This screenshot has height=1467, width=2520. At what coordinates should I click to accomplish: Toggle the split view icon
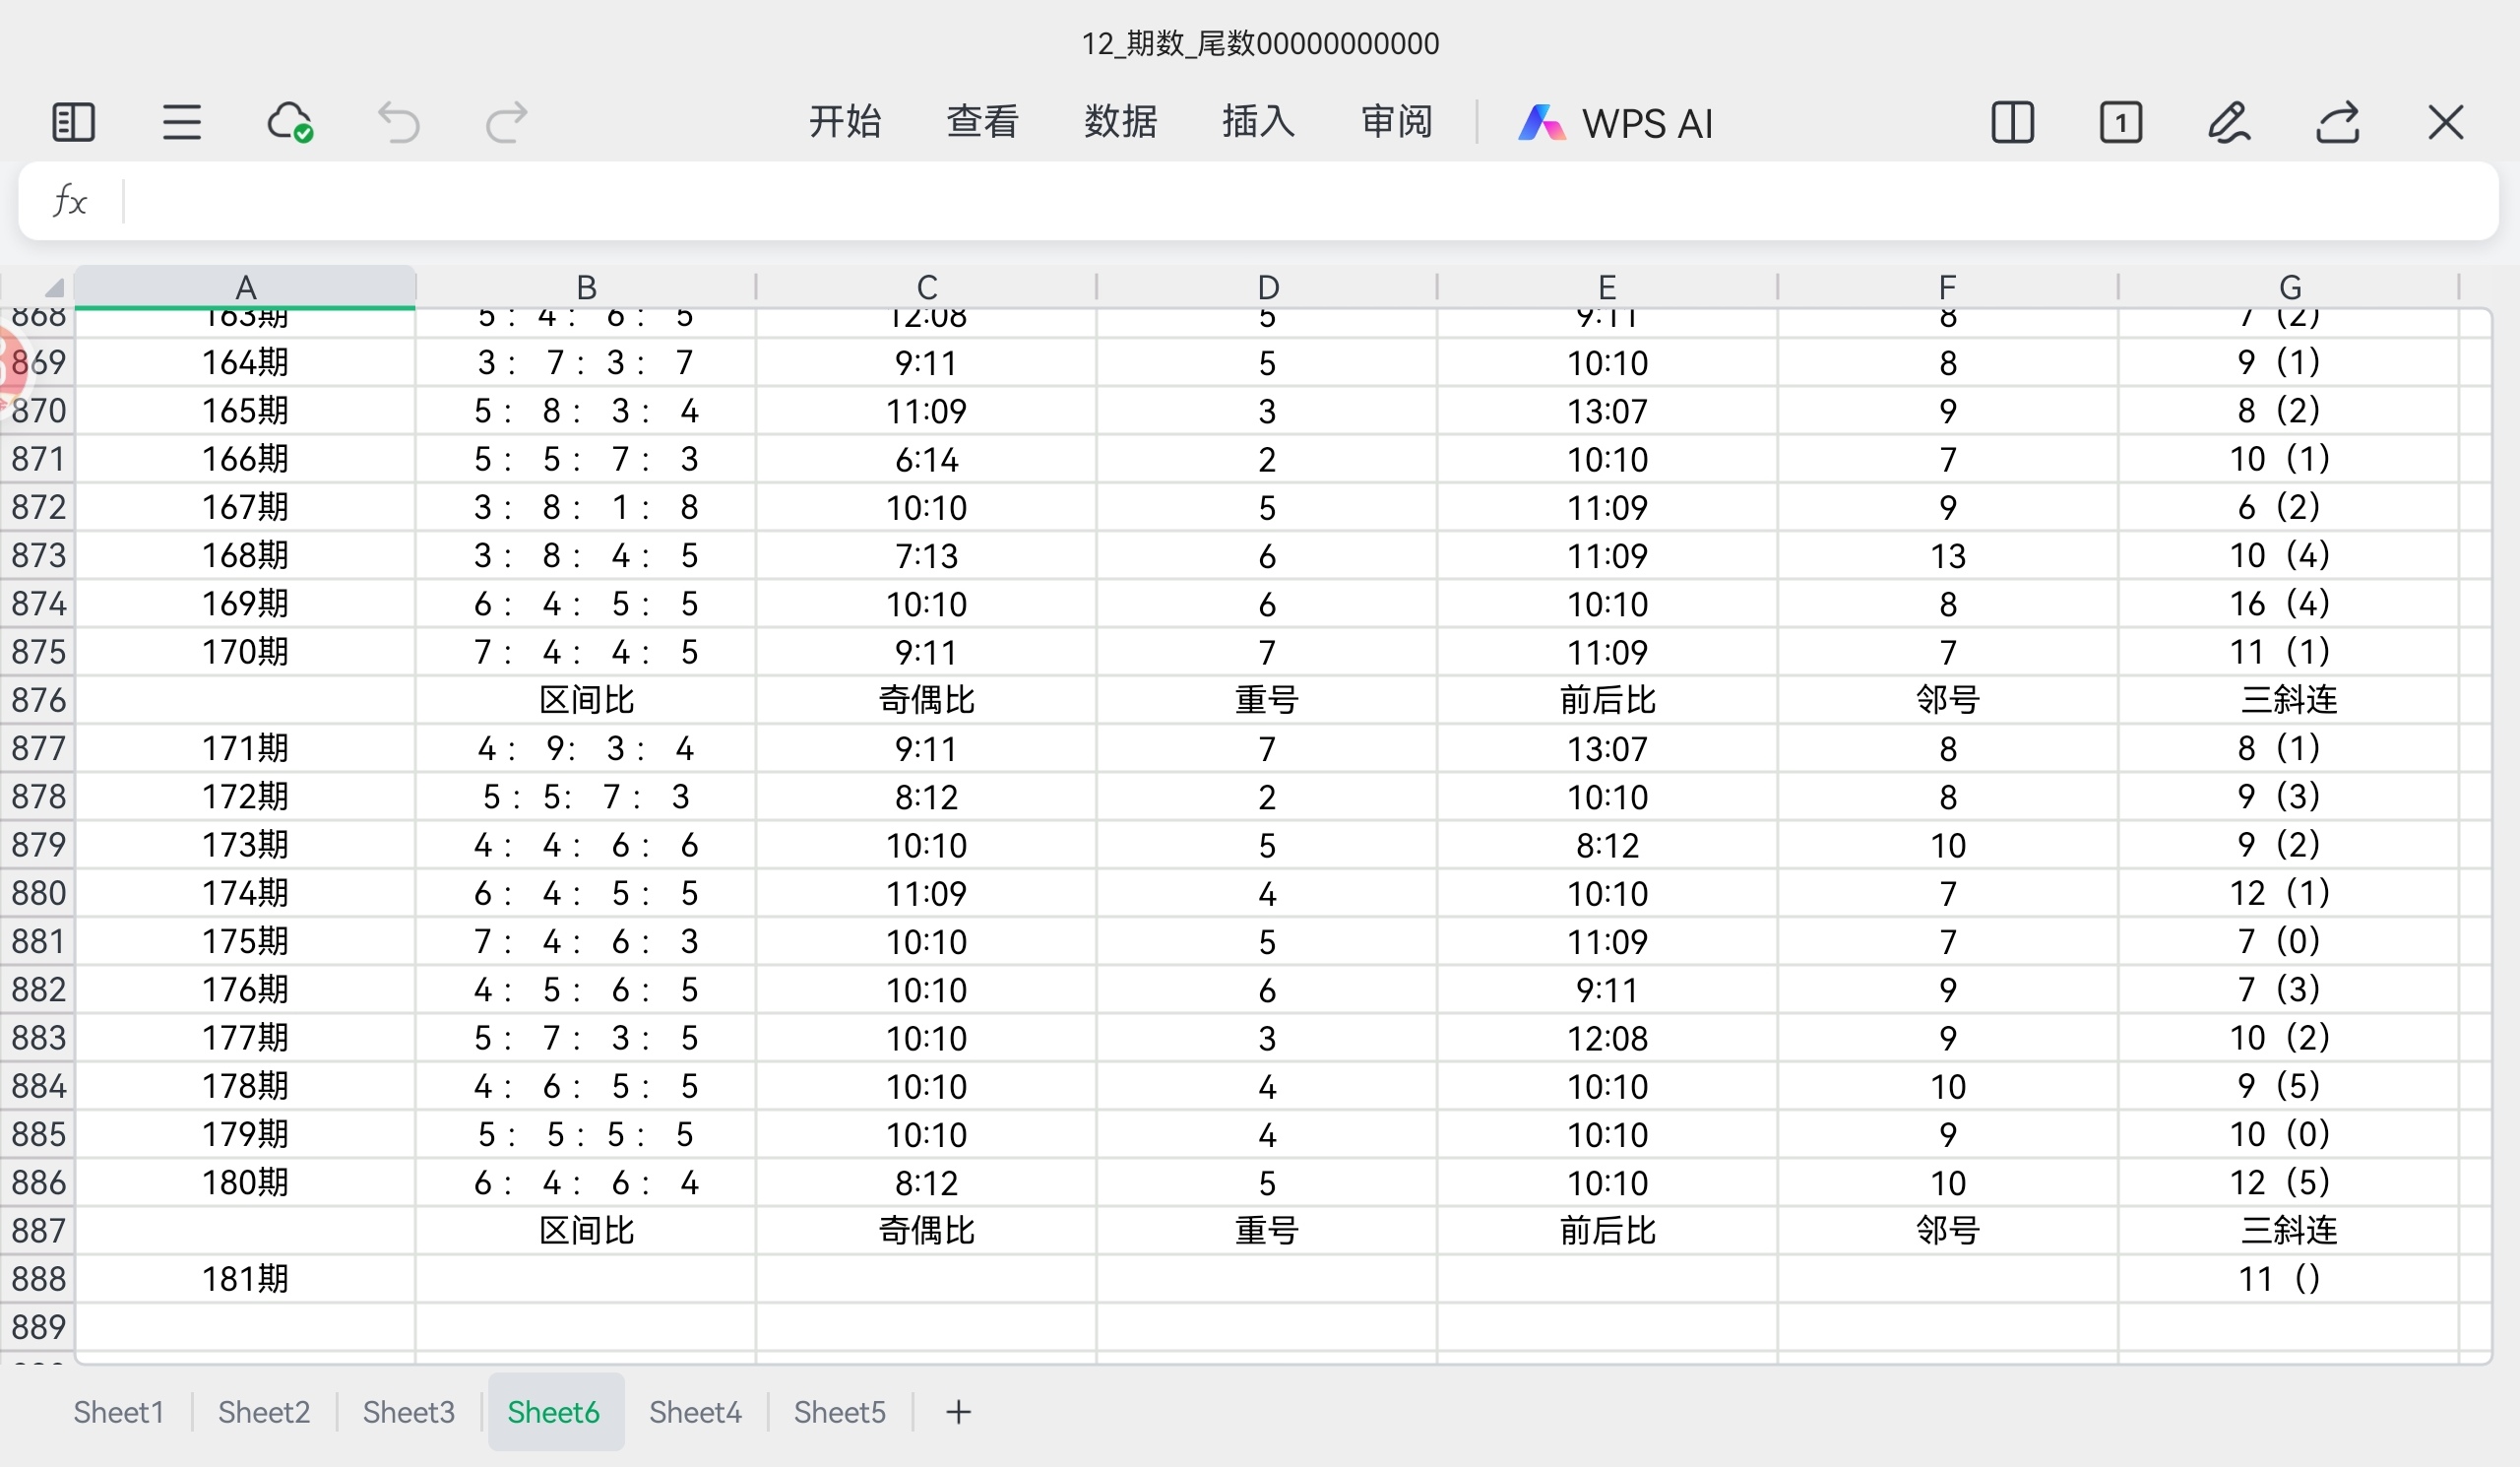[2012, 123]
